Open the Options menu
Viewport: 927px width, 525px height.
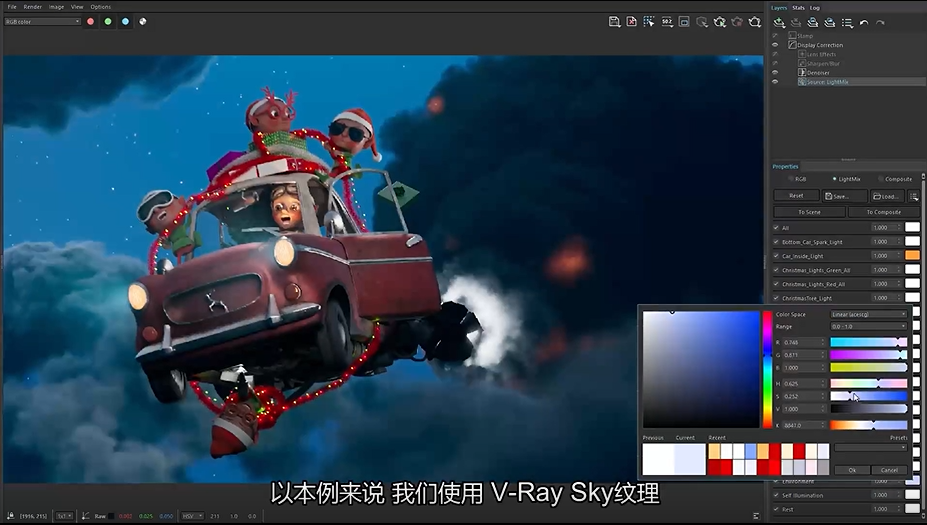[101, 7]
